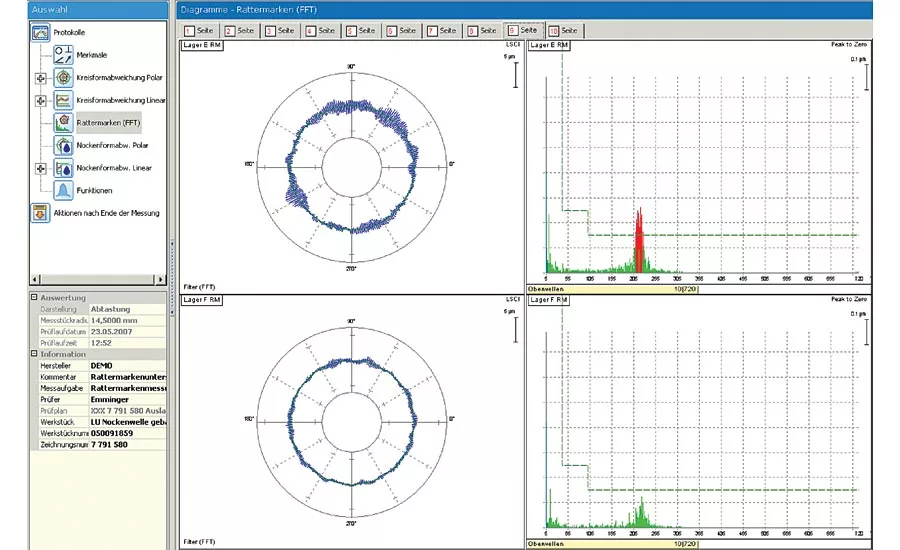Open Nockenformabw. Polar entry
900x550 pixels.
(112, 145)
